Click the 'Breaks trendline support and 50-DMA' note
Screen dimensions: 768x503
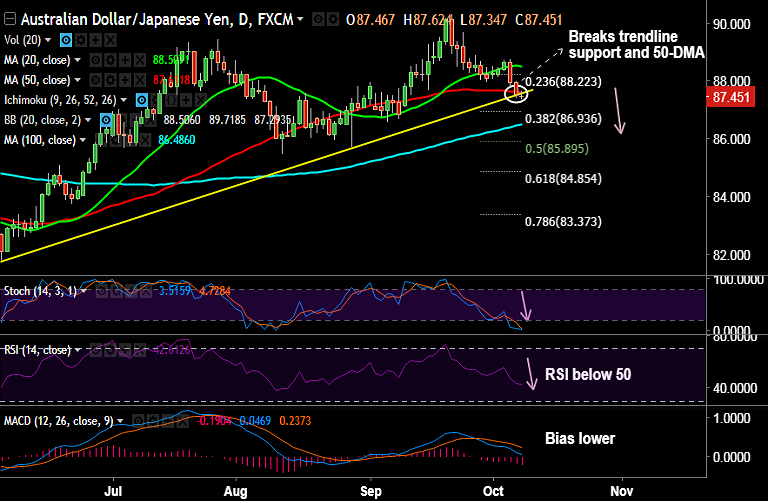coord(636,44)
